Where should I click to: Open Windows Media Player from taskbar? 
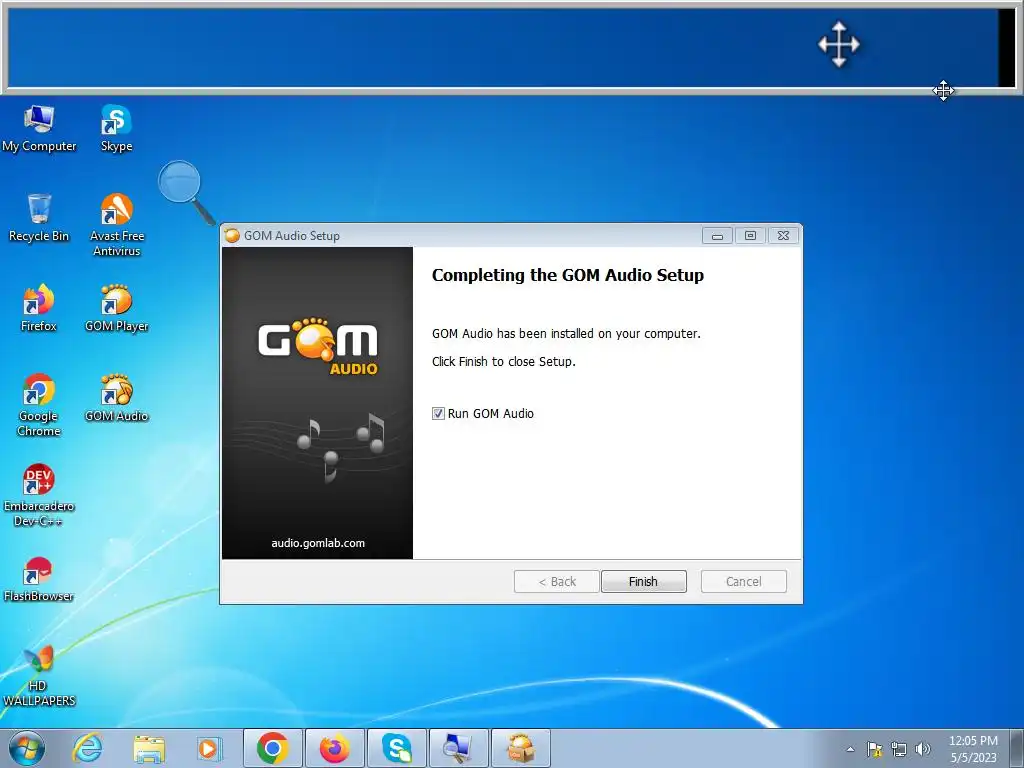[x=209, y=748]
